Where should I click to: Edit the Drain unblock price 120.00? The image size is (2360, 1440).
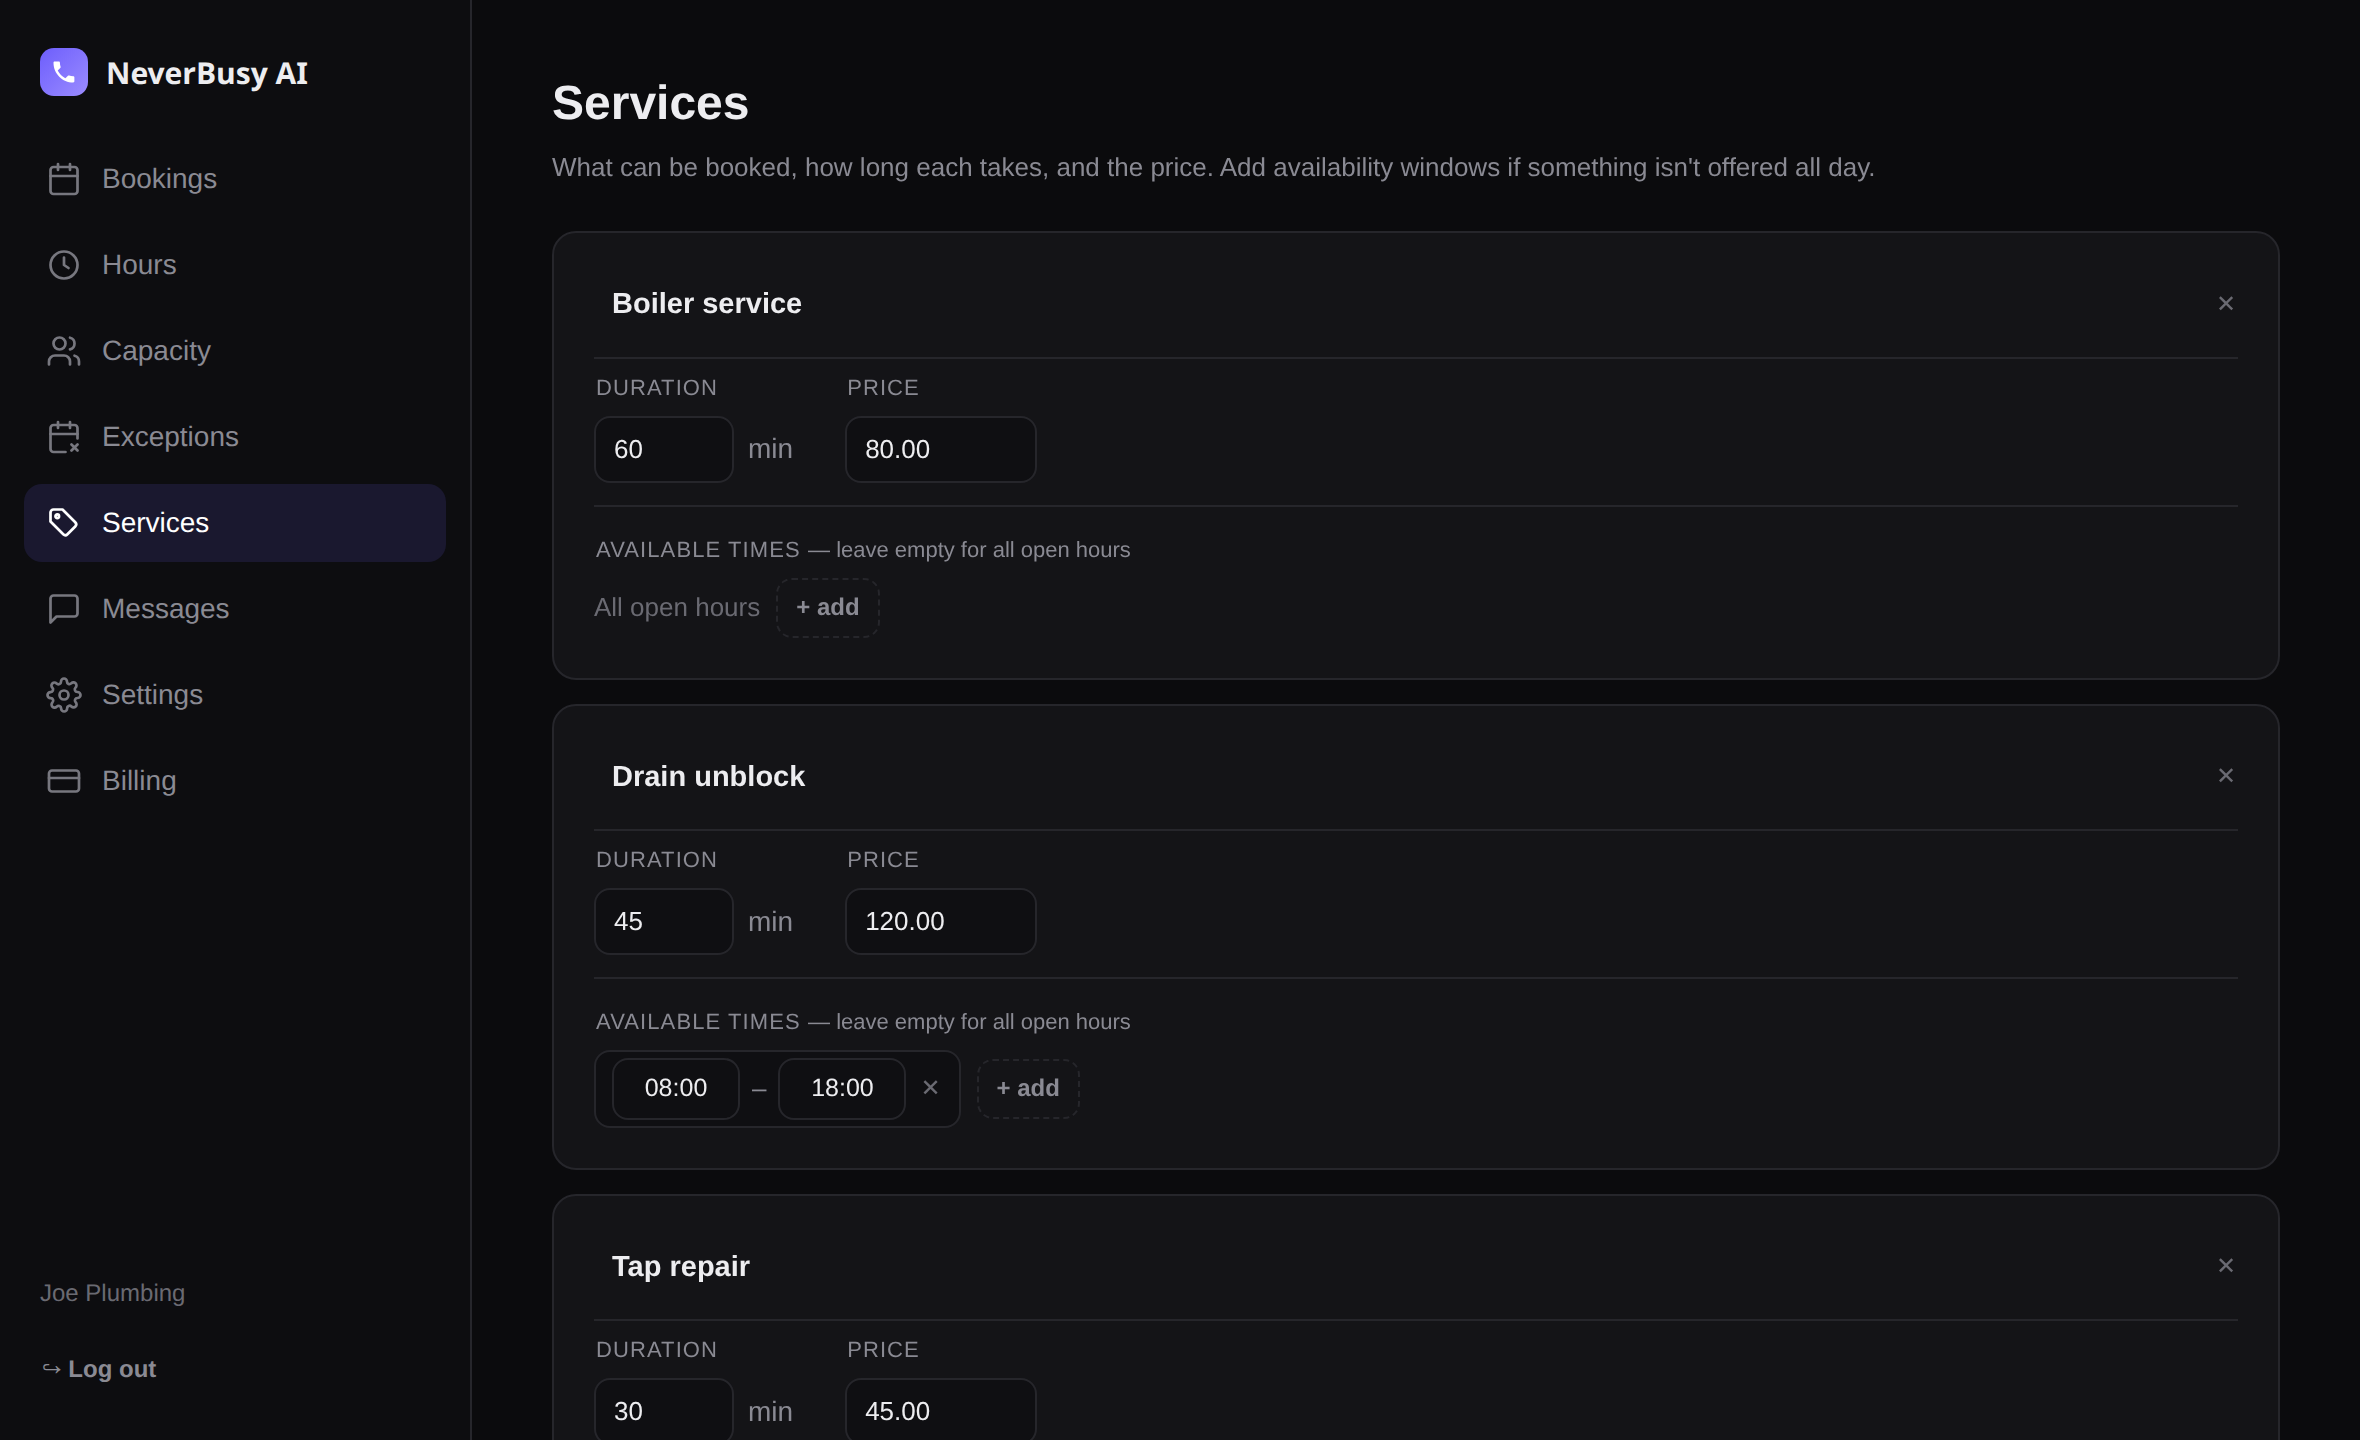point(940,921)
